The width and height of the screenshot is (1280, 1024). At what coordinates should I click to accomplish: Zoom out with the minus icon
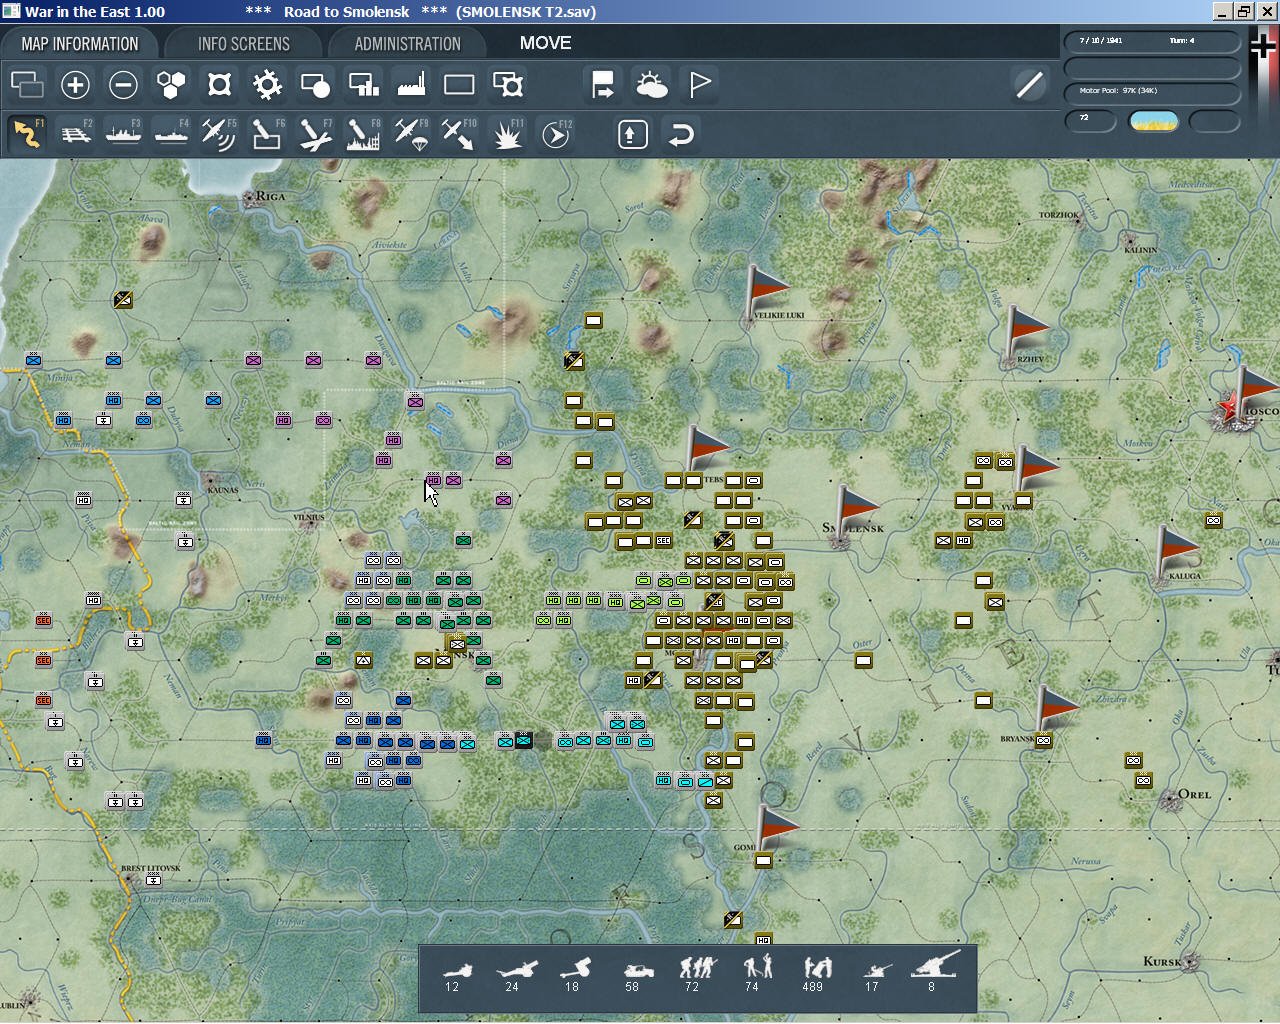(x=123, y=85)
